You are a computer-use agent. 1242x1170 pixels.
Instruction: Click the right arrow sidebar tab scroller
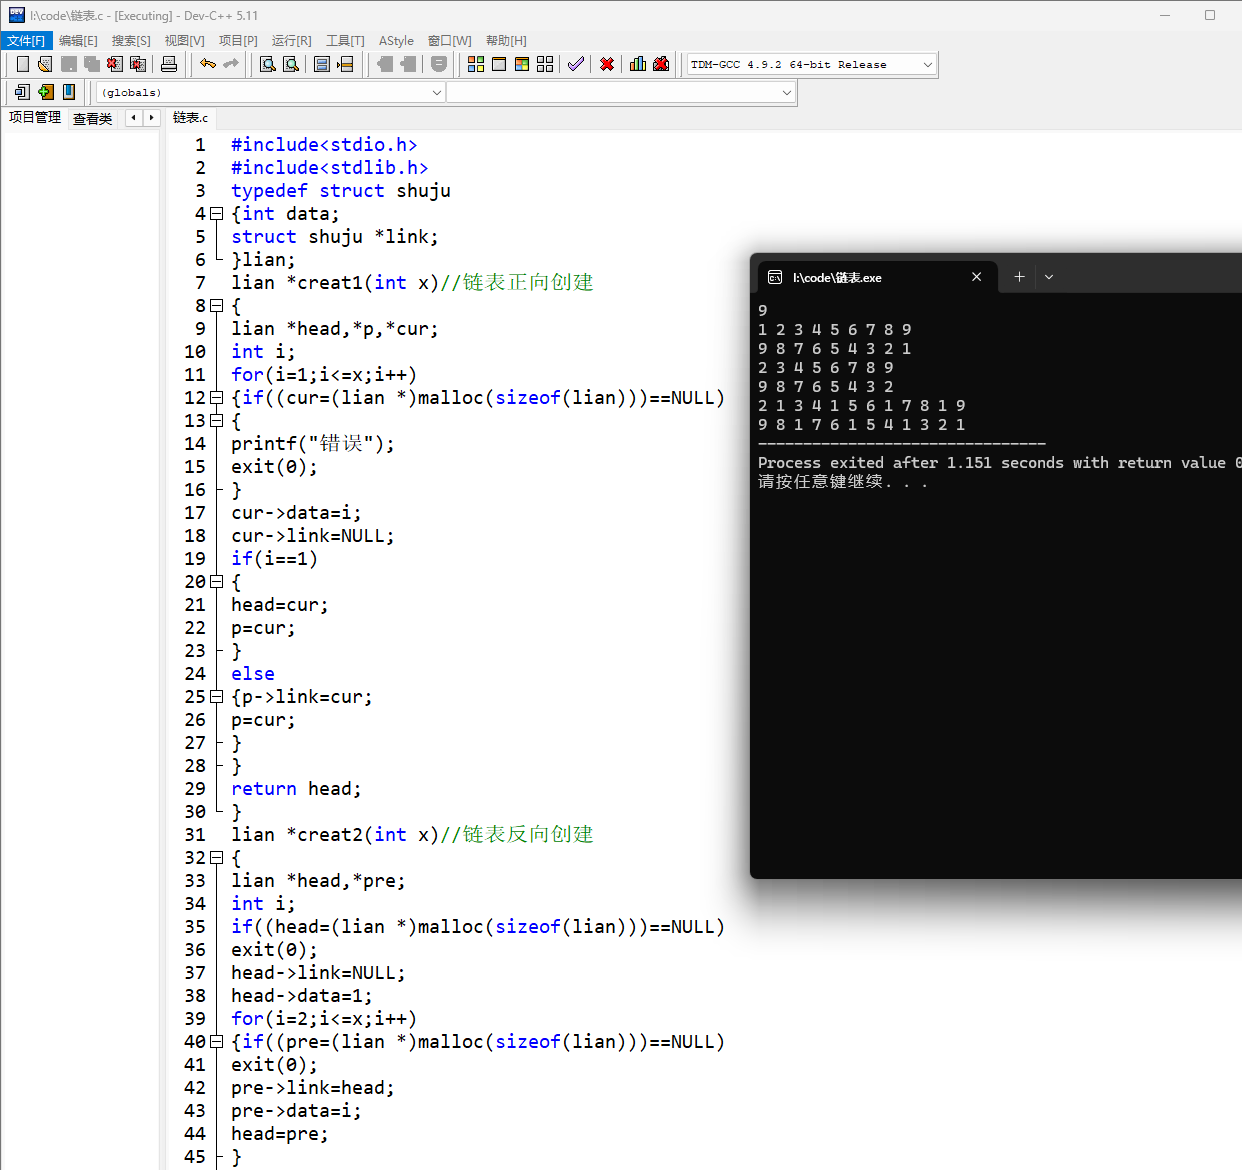click(x=151, y=118)
